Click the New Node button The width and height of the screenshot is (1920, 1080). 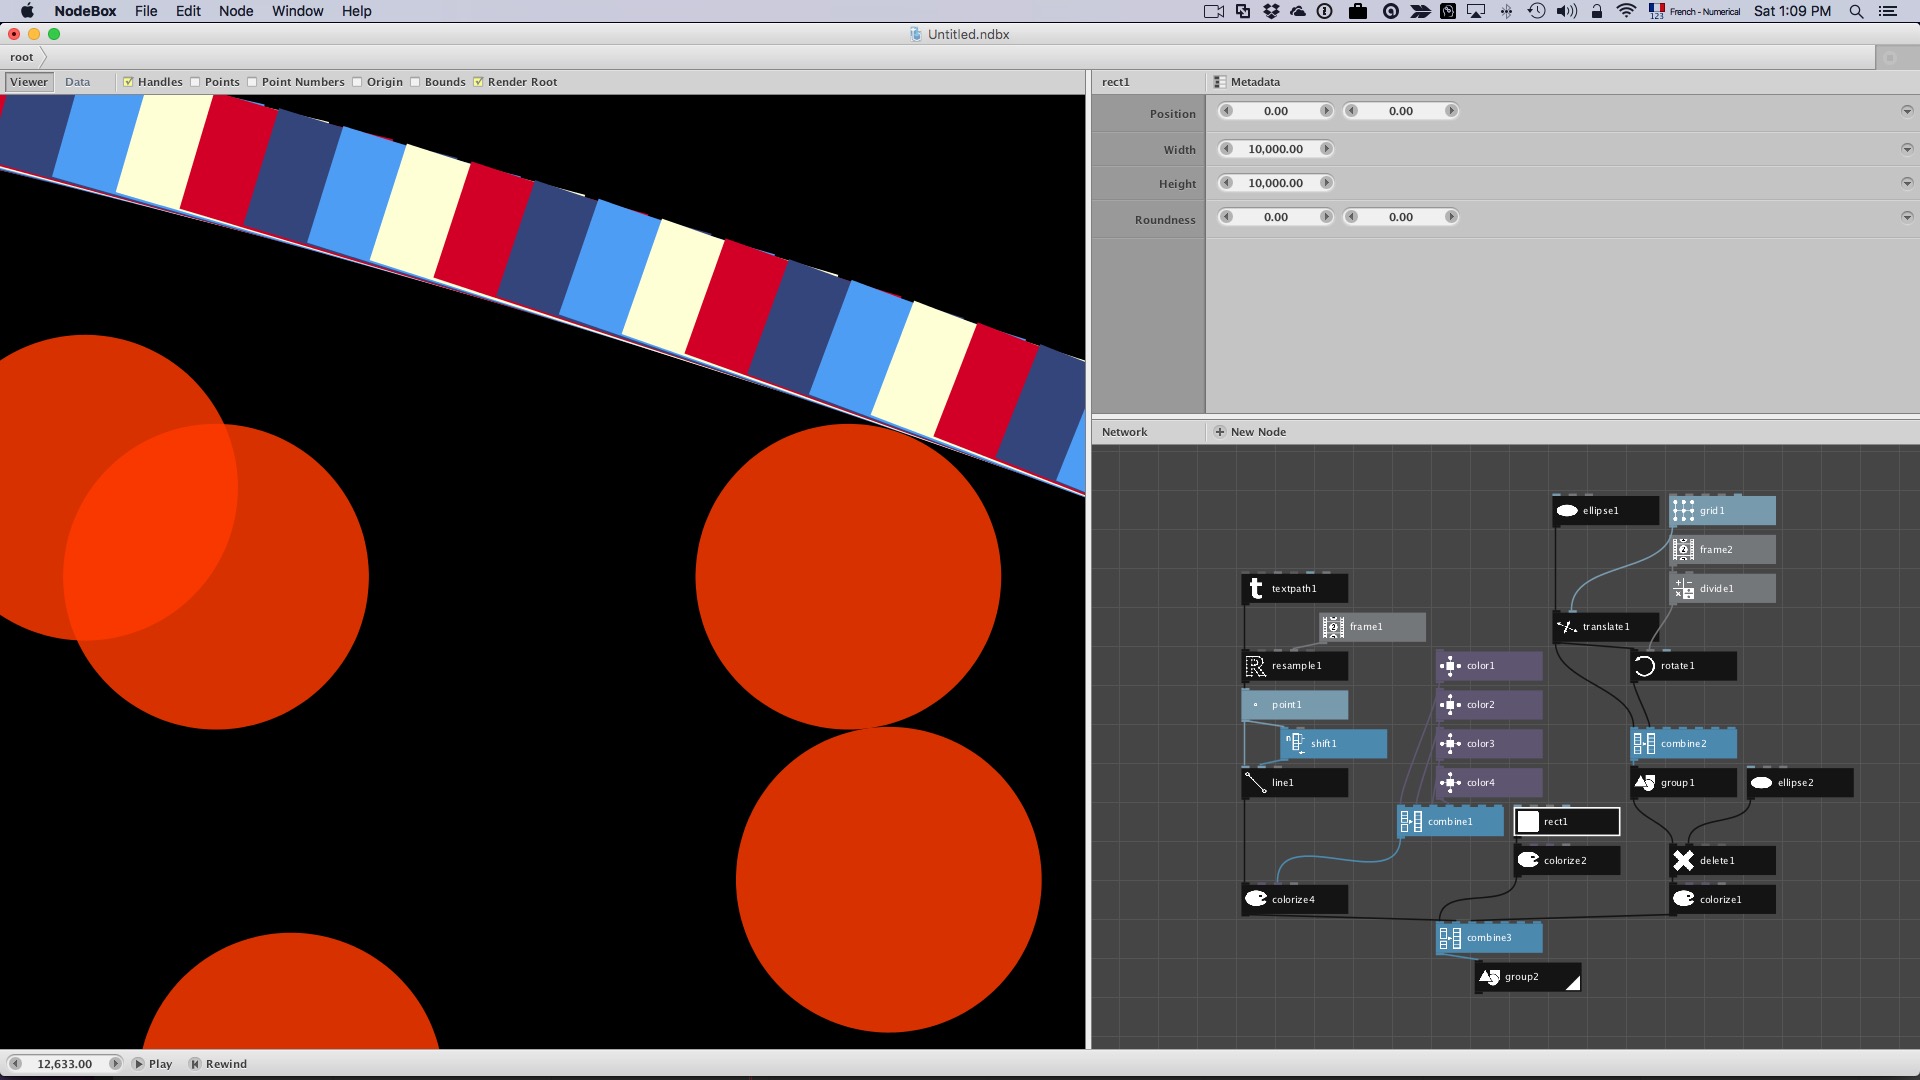1250,432
